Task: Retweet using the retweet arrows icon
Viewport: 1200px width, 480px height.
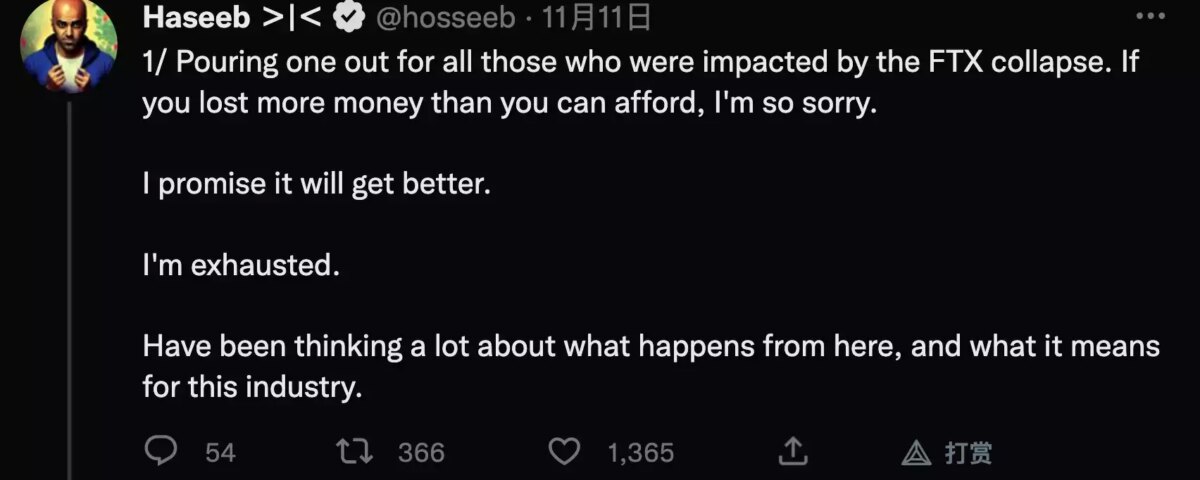Action: [x=357, y=452]
